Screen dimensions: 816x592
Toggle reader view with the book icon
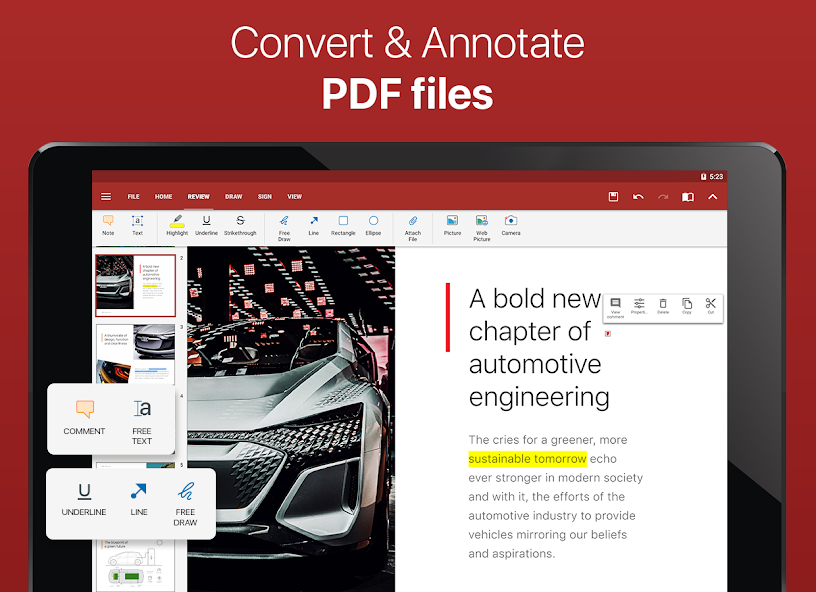[x=687, y=197]
